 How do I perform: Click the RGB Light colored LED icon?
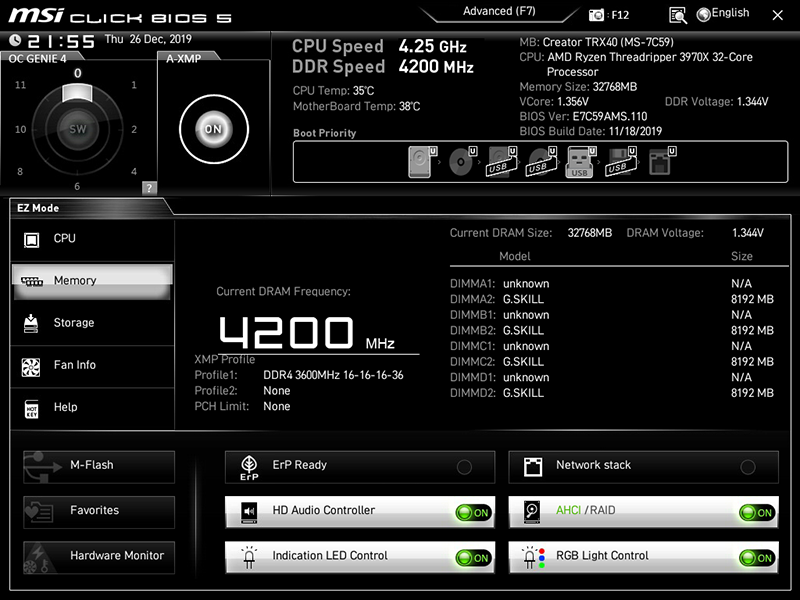tap(533, 557)
